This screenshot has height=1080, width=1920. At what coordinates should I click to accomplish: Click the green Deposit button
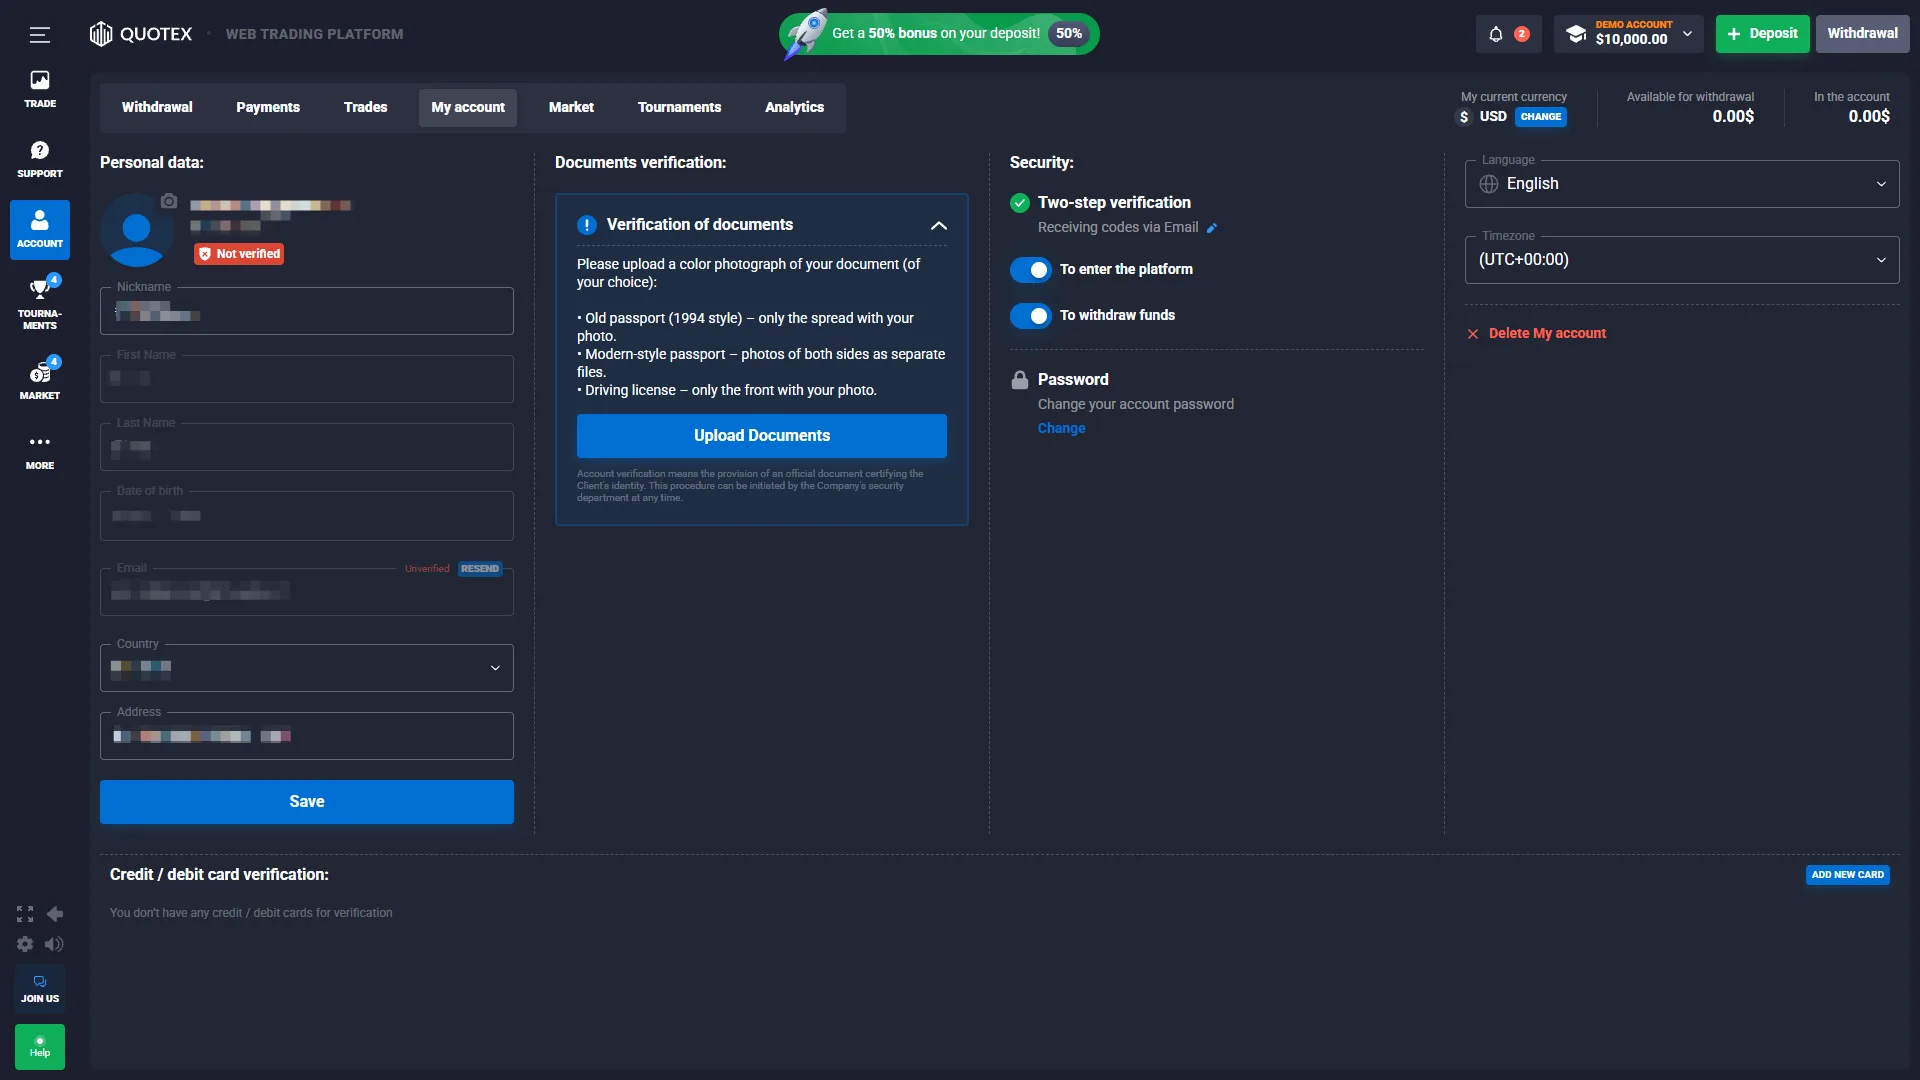pos(1762,34)
